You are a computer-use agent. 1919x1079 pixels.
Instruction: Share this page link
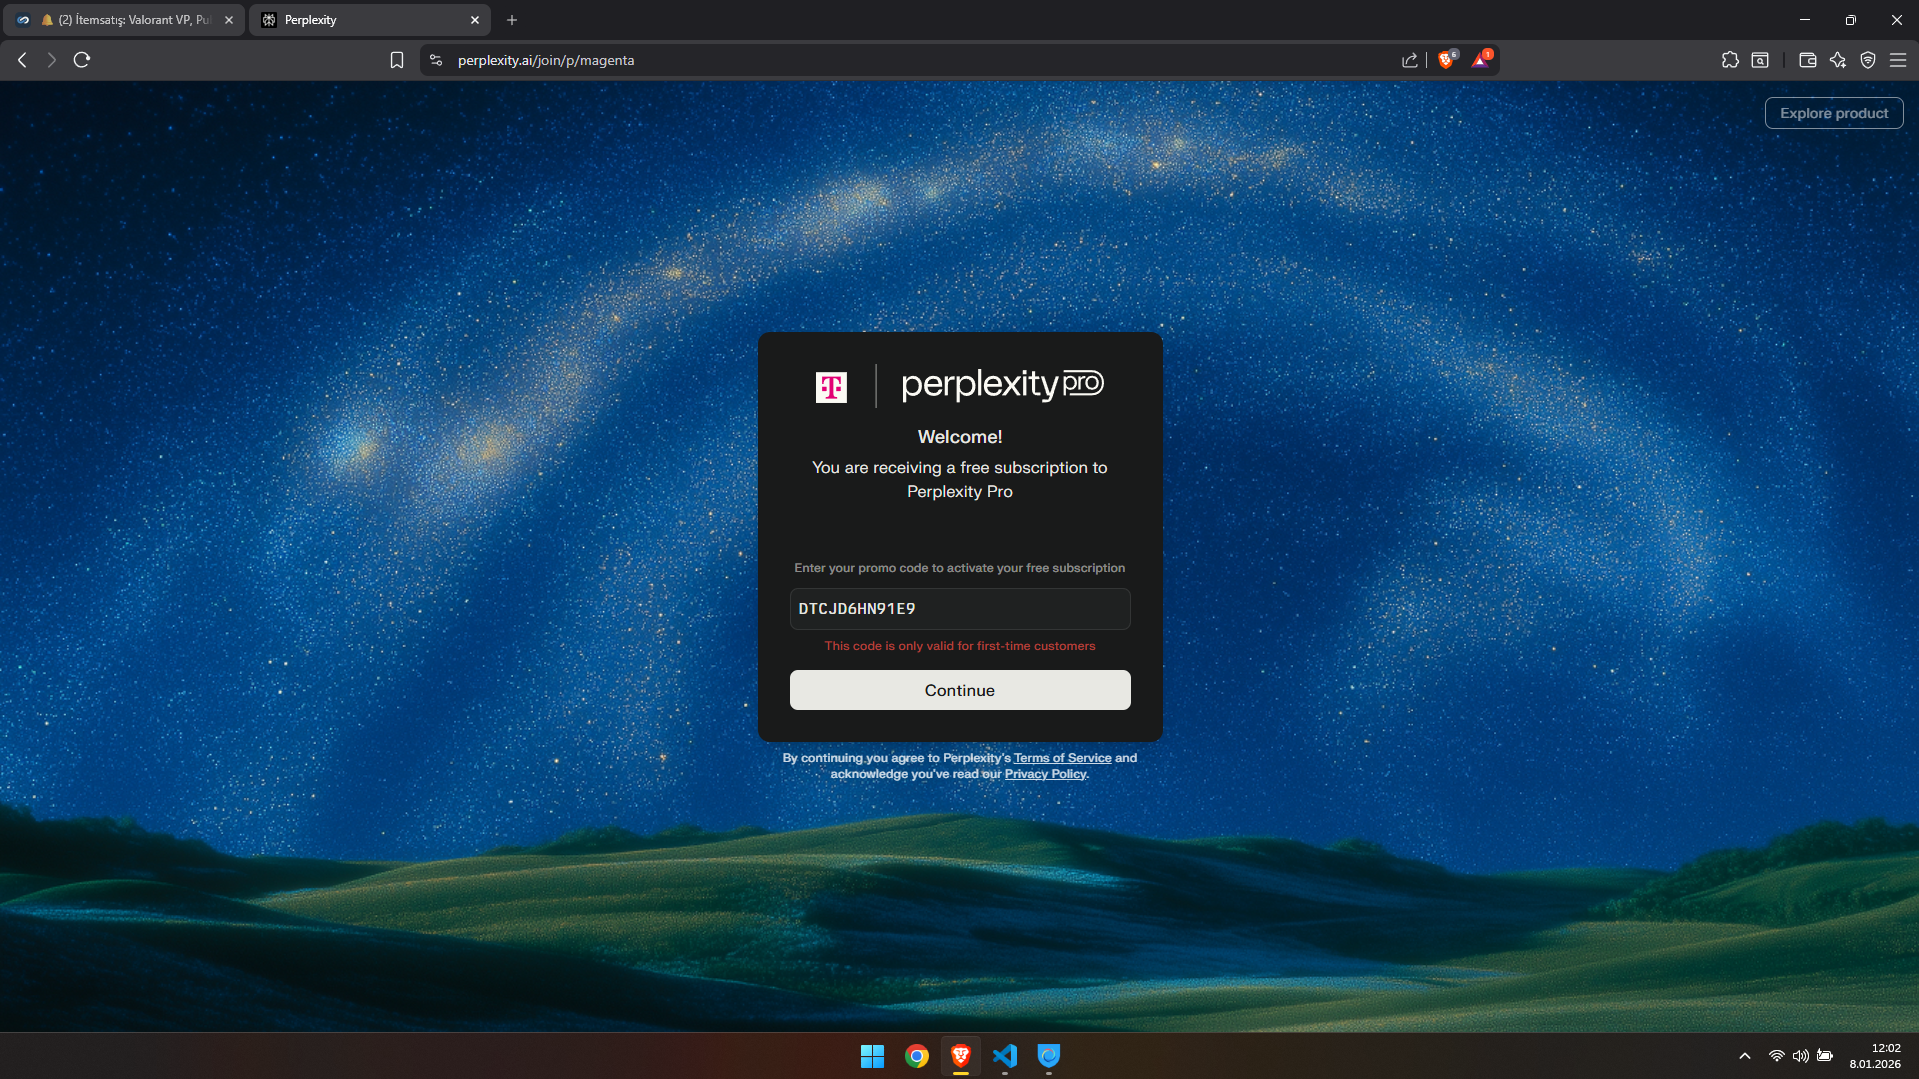(1410, 60)
